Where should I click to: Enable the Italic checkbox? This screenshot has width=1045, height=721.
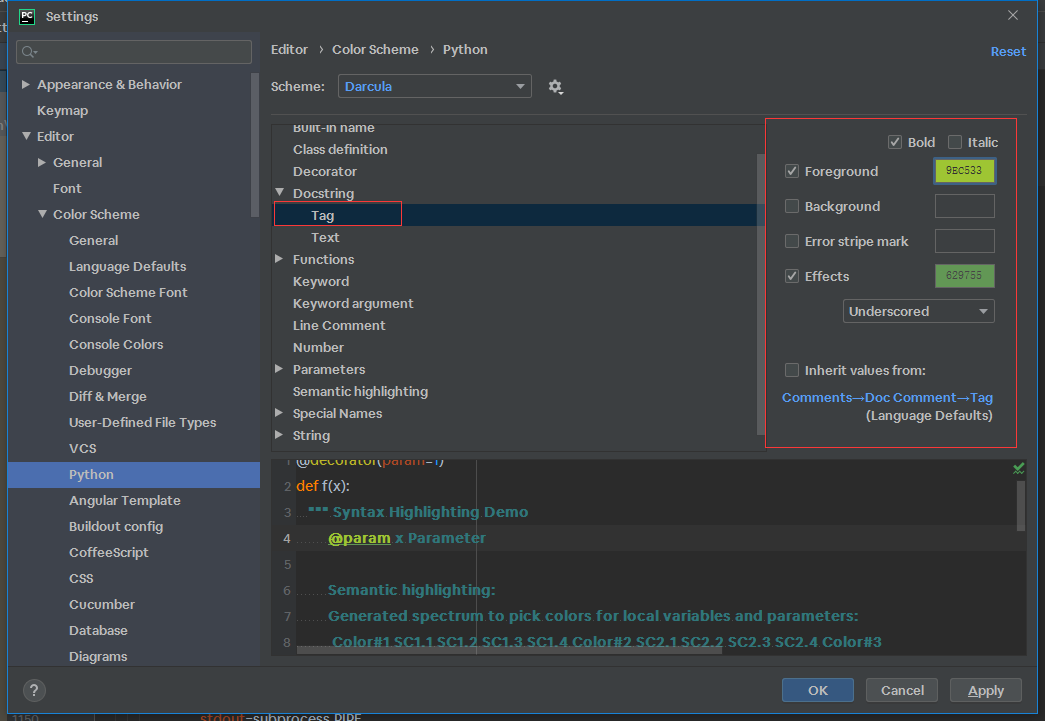point(954,142)
